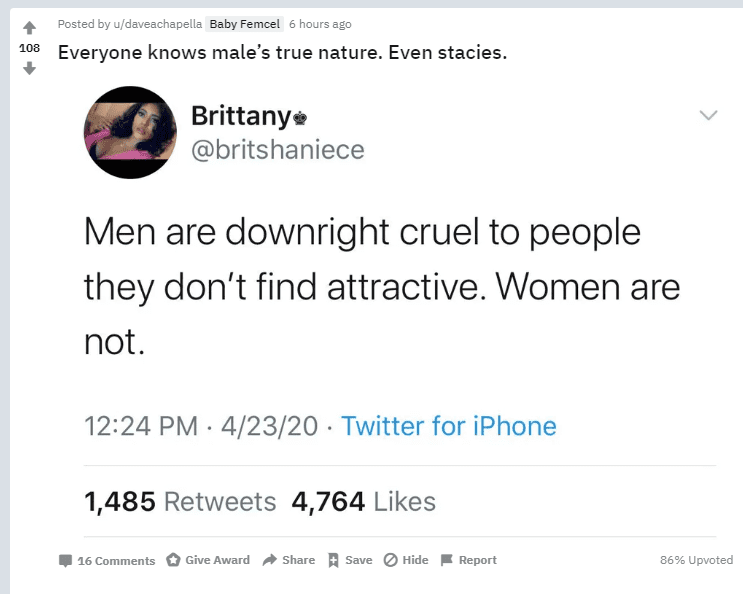Open u/daveachapella user profile

[158, 24]
